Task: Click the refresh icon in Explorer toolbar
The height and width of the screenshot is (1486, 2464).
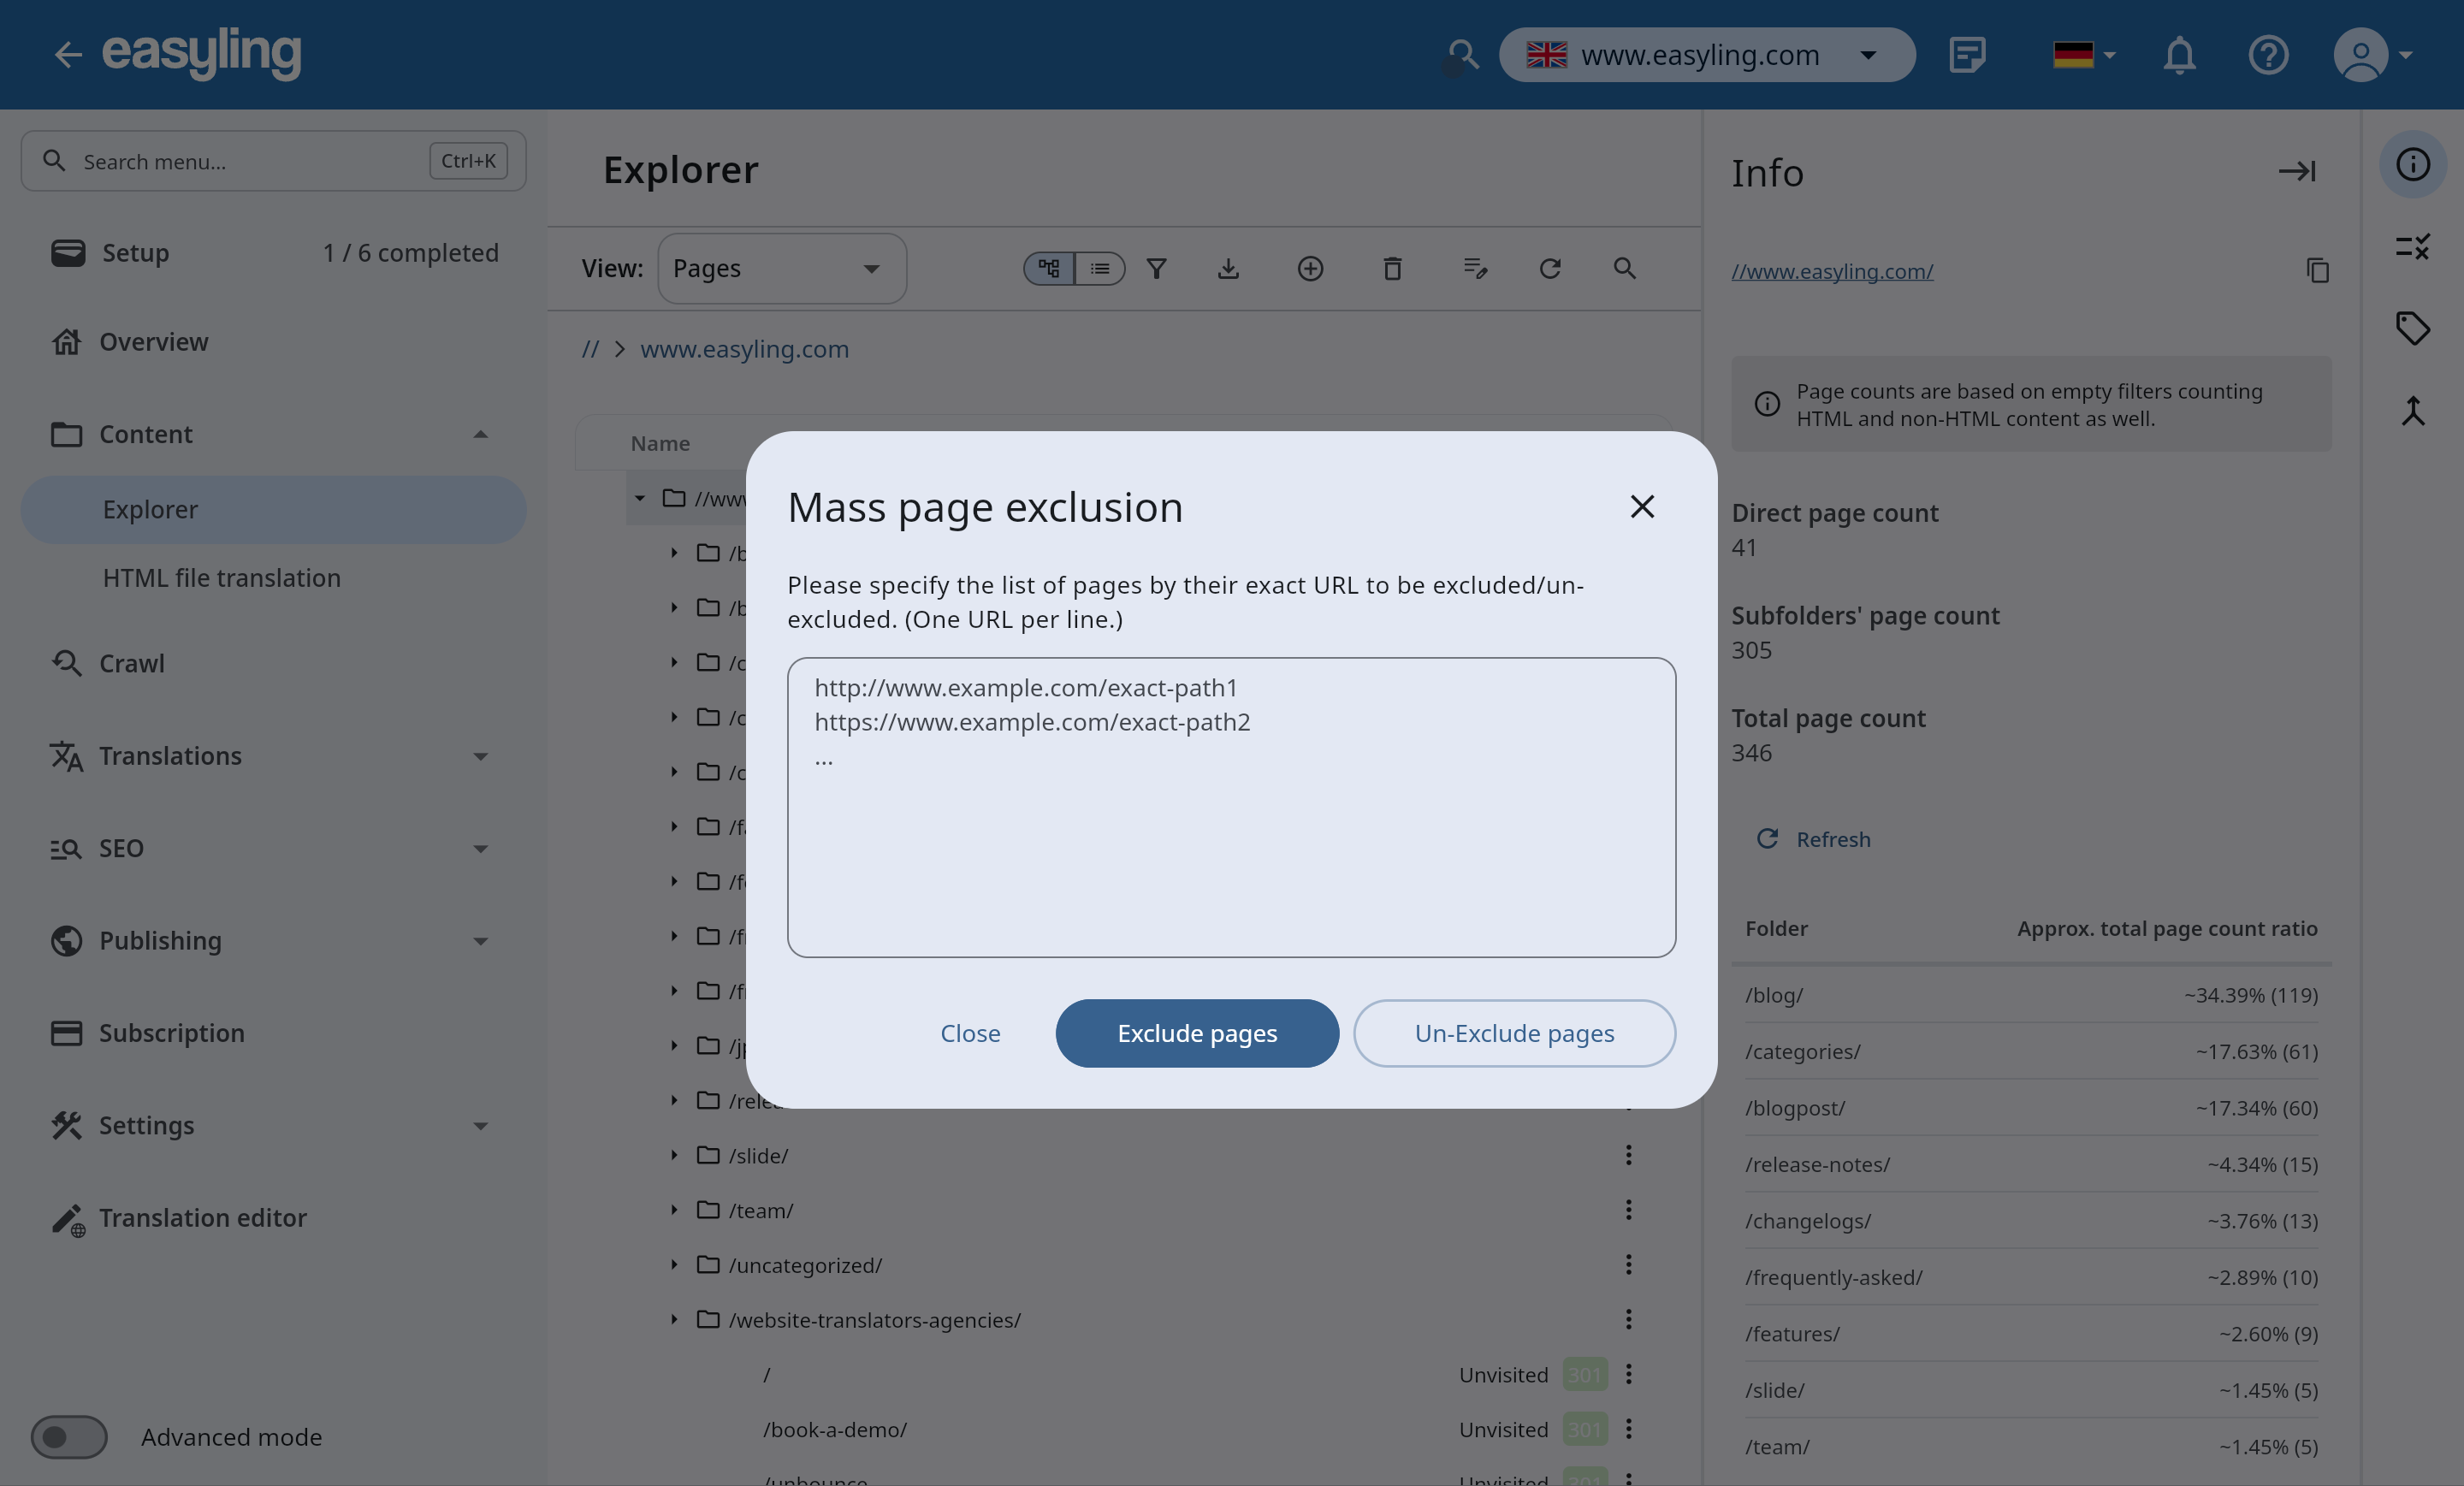Action: (x=1550, y=268)
